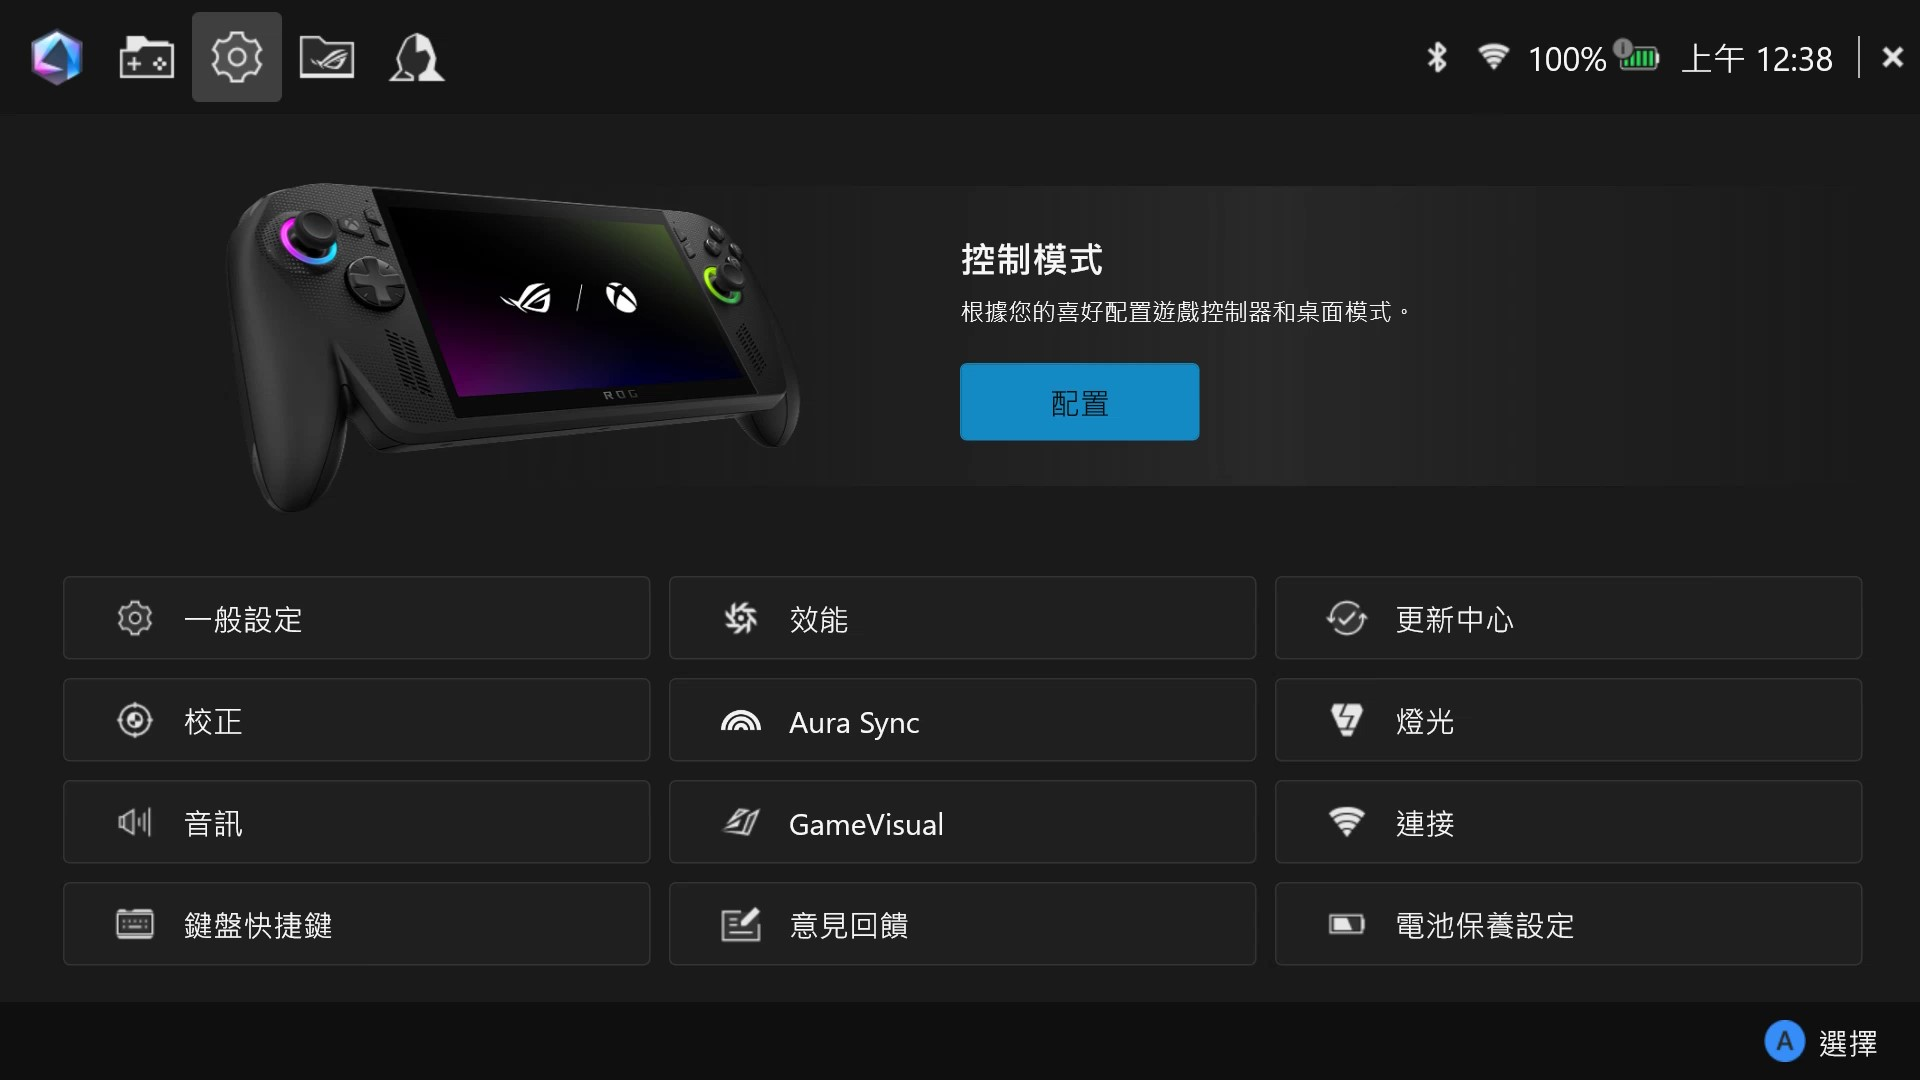Image resolution: width=1920 pixels, height=1080 pixels.
Task: Open the 燈光 lighting settings
Action: (1568, 720)
